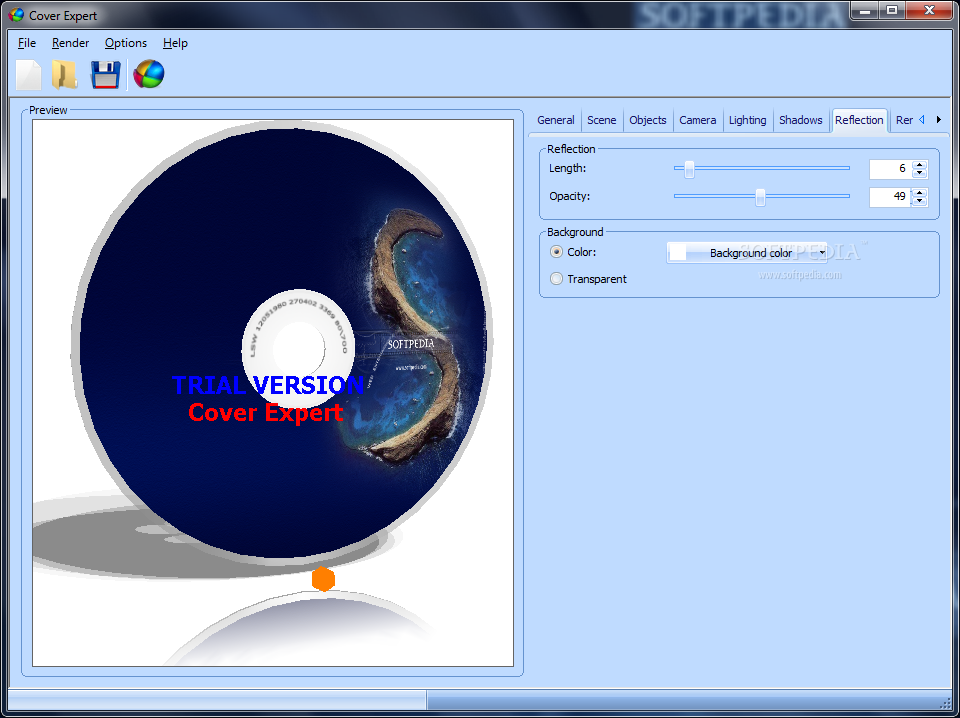Screen dimensions: 960x718
Task: Decrease Length with the down spinner
Action: click(x=920, y=174)
